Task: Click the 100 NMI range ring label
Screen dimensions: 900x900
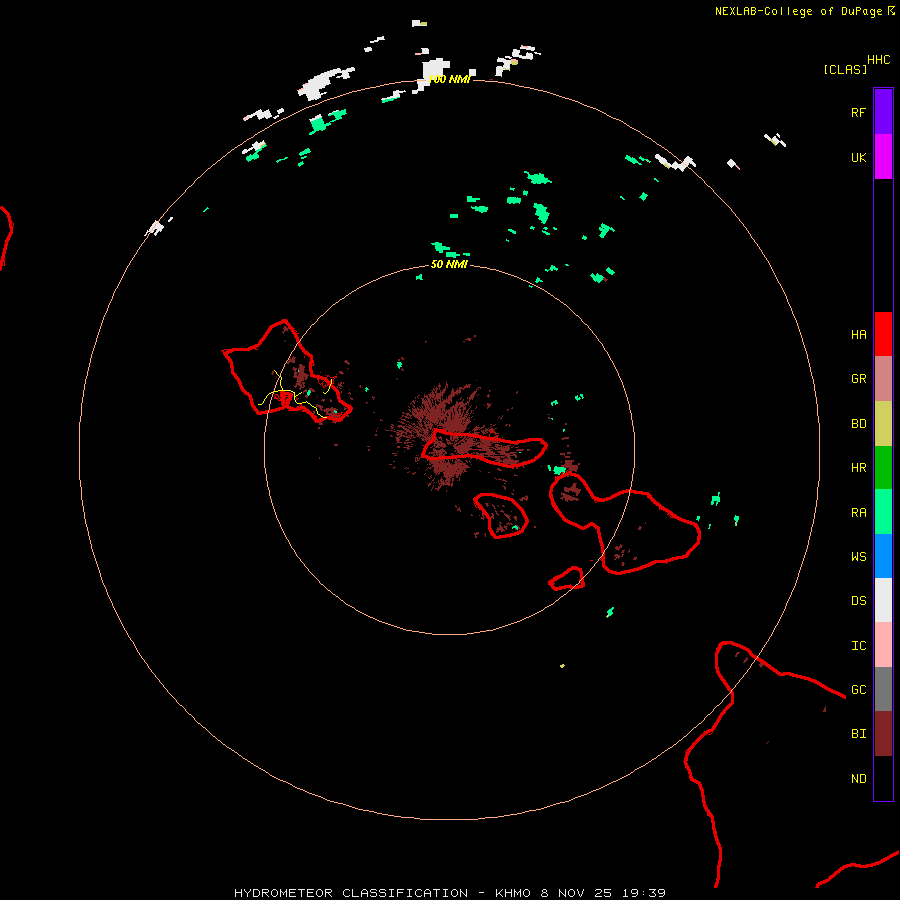Action: 449,79
